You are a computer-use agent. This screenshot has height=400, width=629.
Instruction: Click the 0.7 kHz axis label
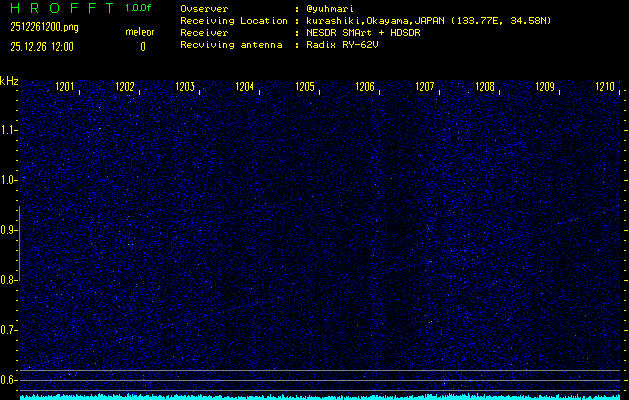[8, 330]
